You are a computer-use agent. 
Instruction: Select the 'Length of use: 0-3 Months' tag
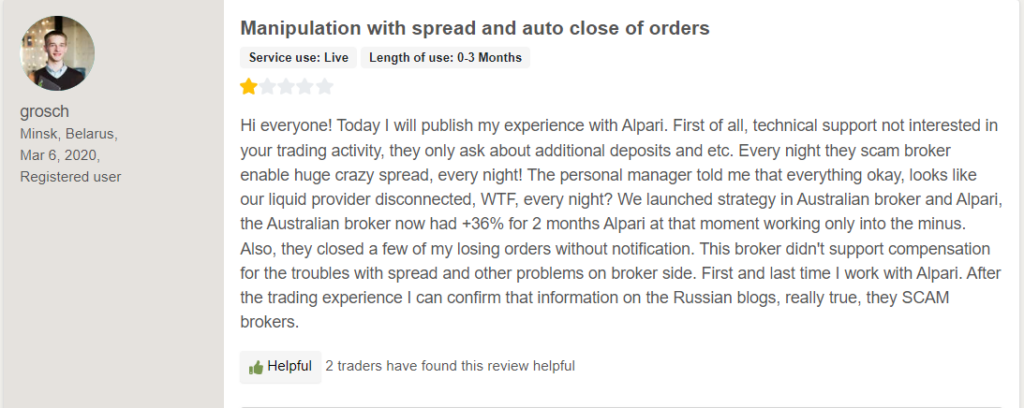(445, 57)
